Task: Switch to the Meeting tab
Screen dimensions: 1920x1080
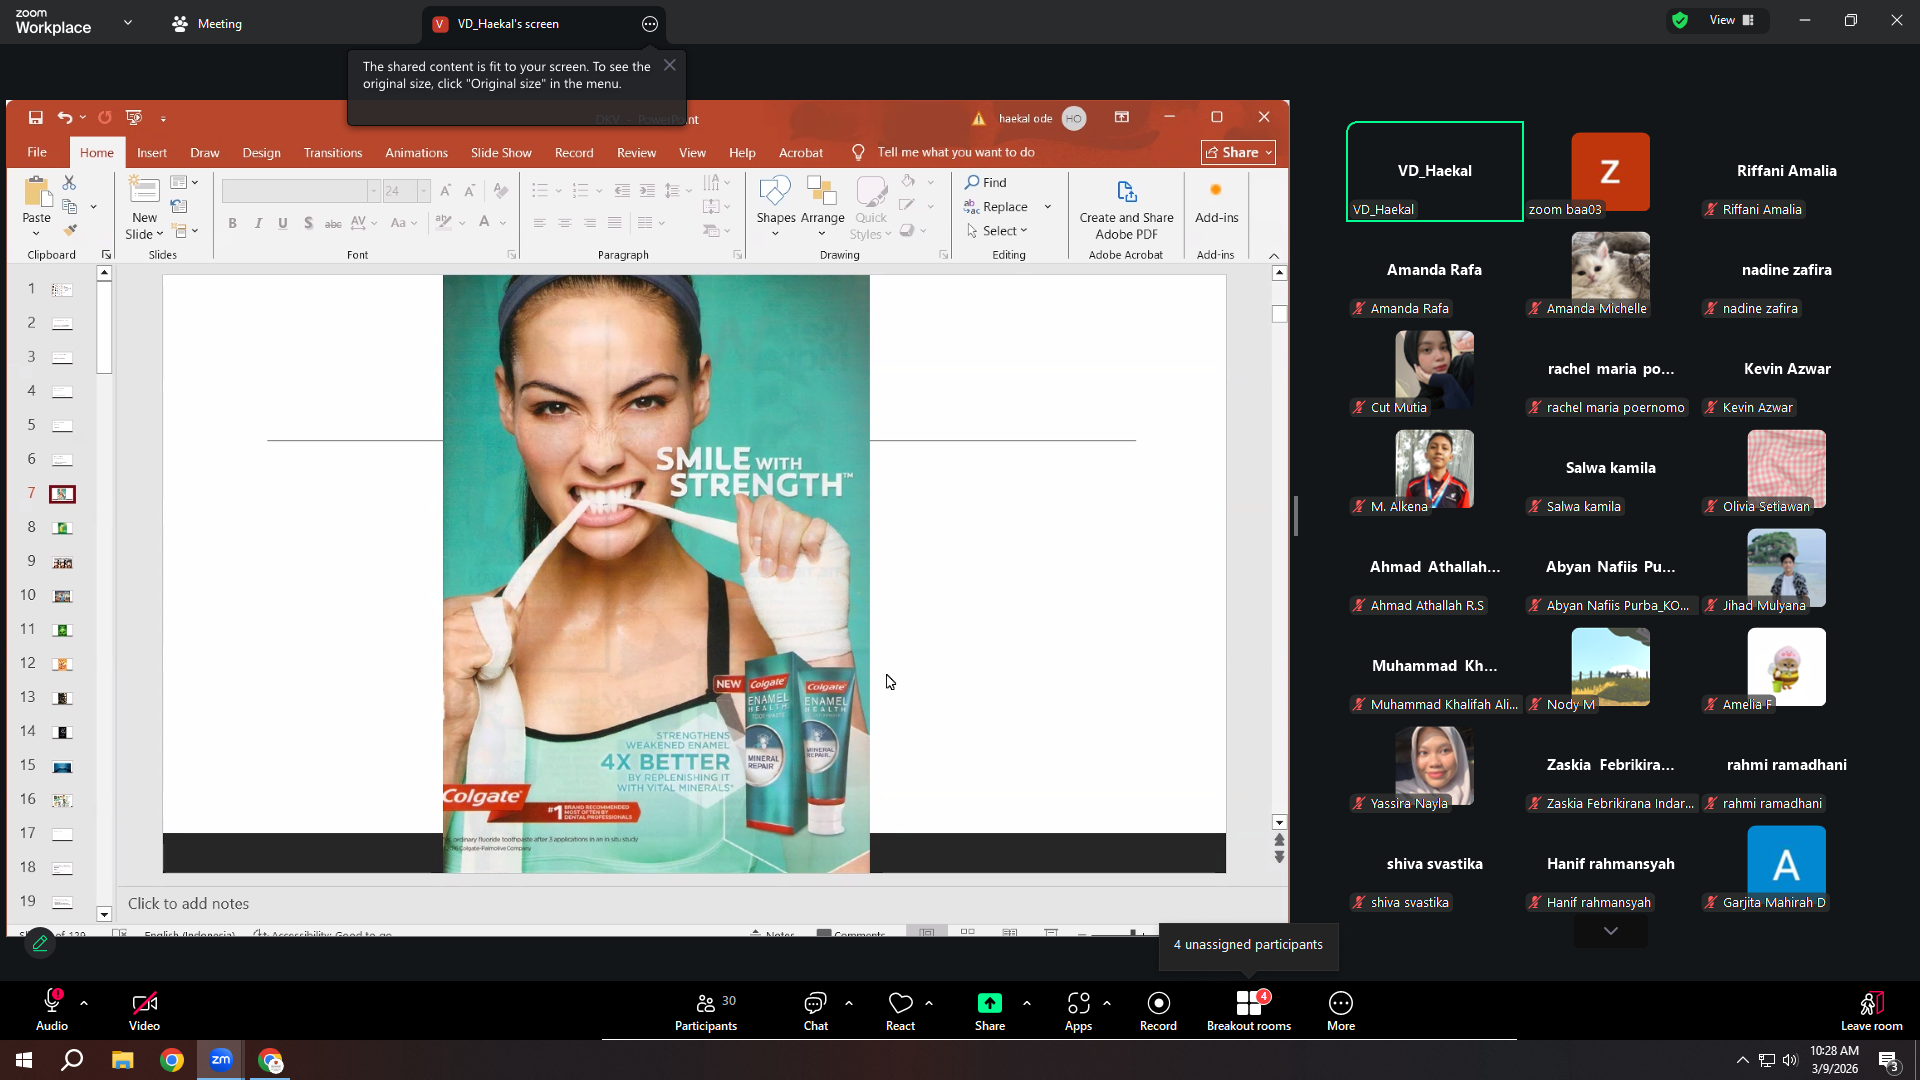Action: [x=207, y=24]
